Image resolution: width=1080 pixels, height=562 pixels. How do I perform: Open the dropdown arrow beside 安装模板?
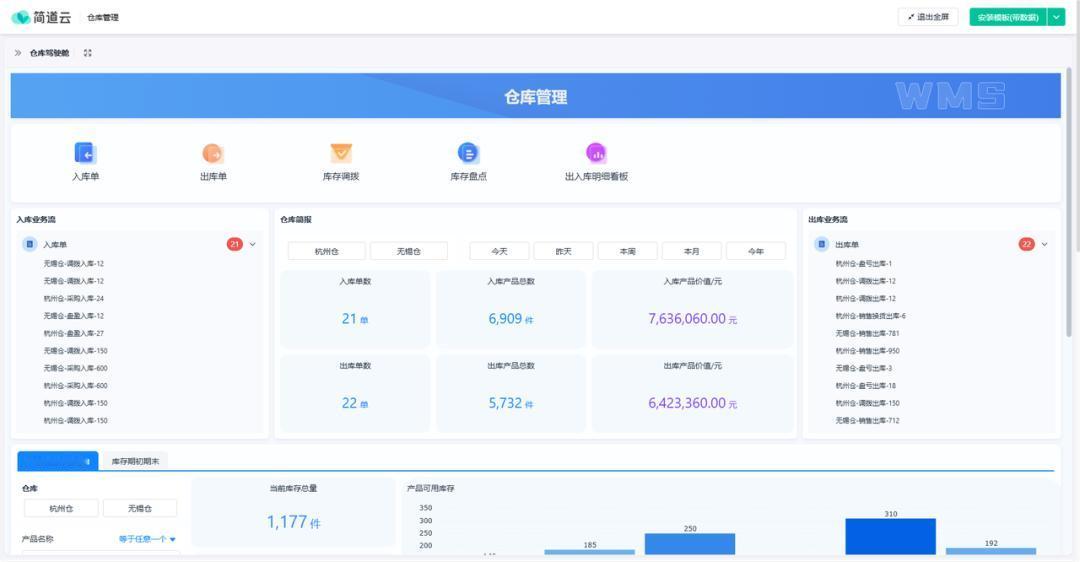pyautogui.click(x=1056, y=17)
